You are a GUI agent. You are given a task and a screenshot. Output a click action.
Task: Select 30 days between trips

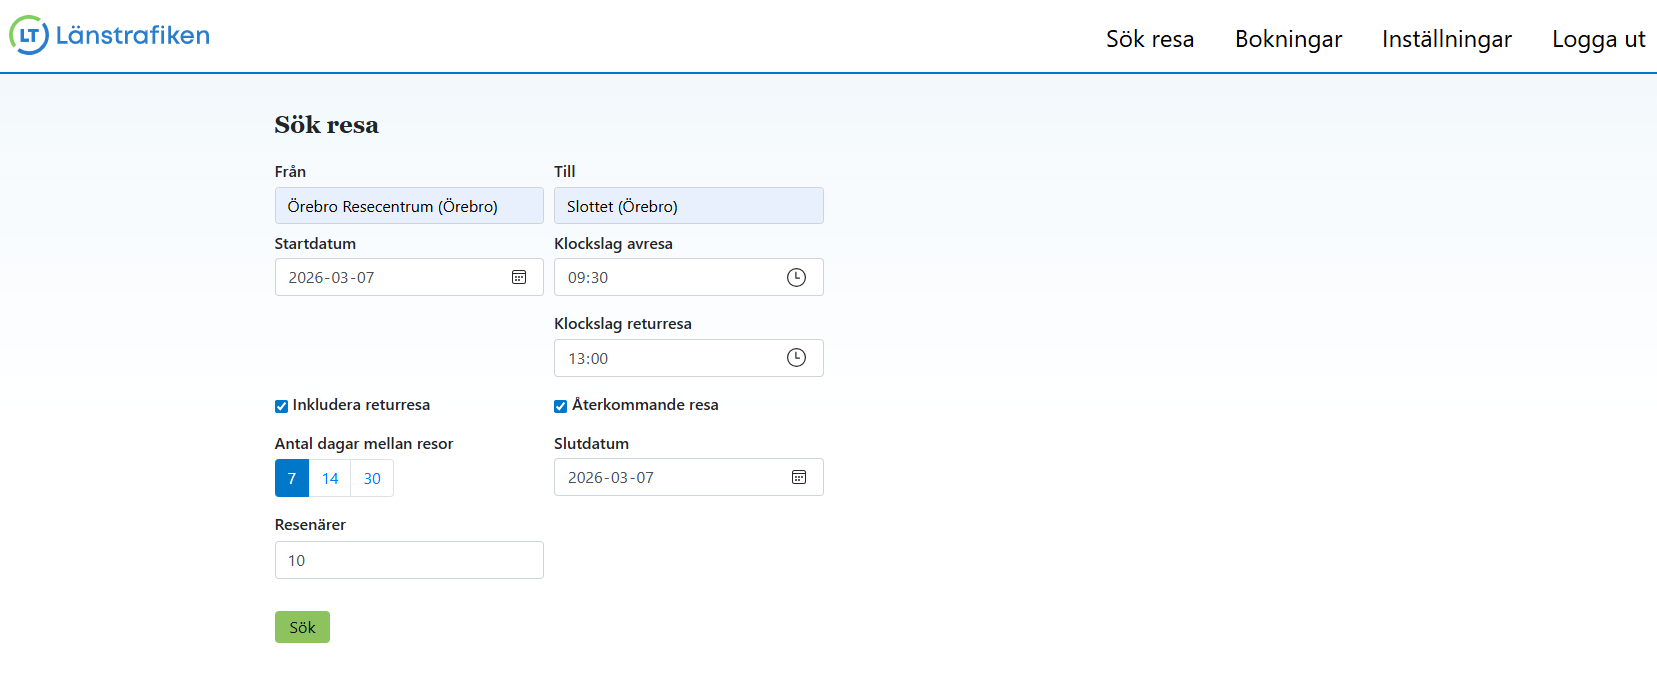pyautogui.click(x=372, y=479)
